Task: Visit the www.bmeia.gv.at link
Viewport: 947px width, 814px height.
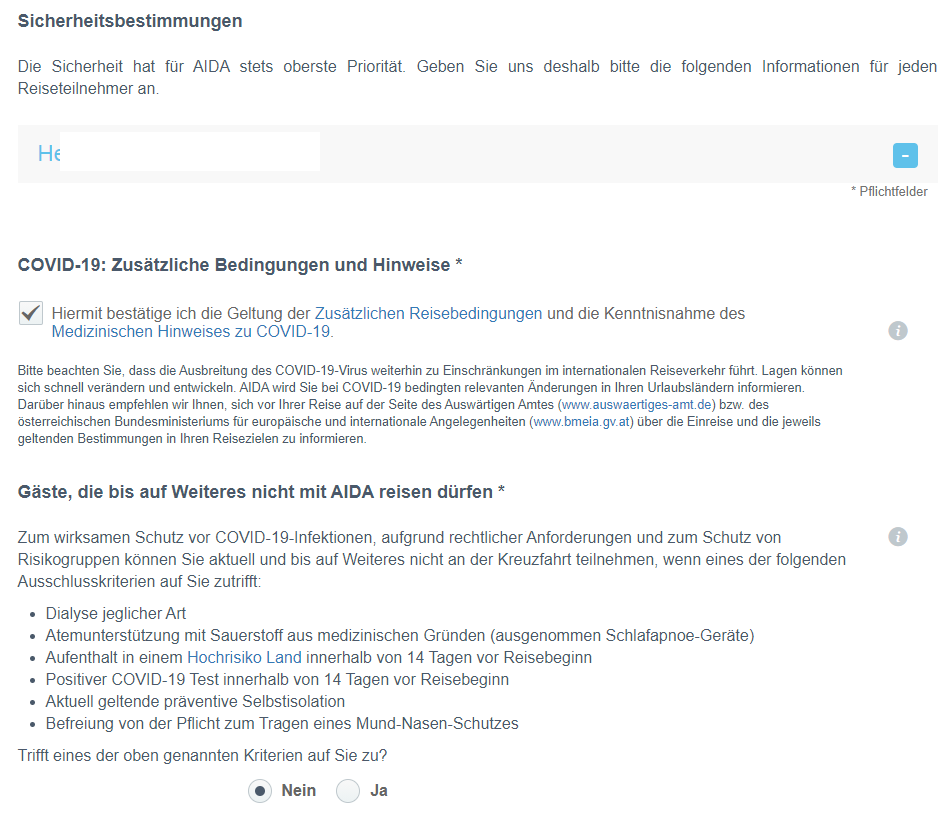Action: (x=582, y=421)
